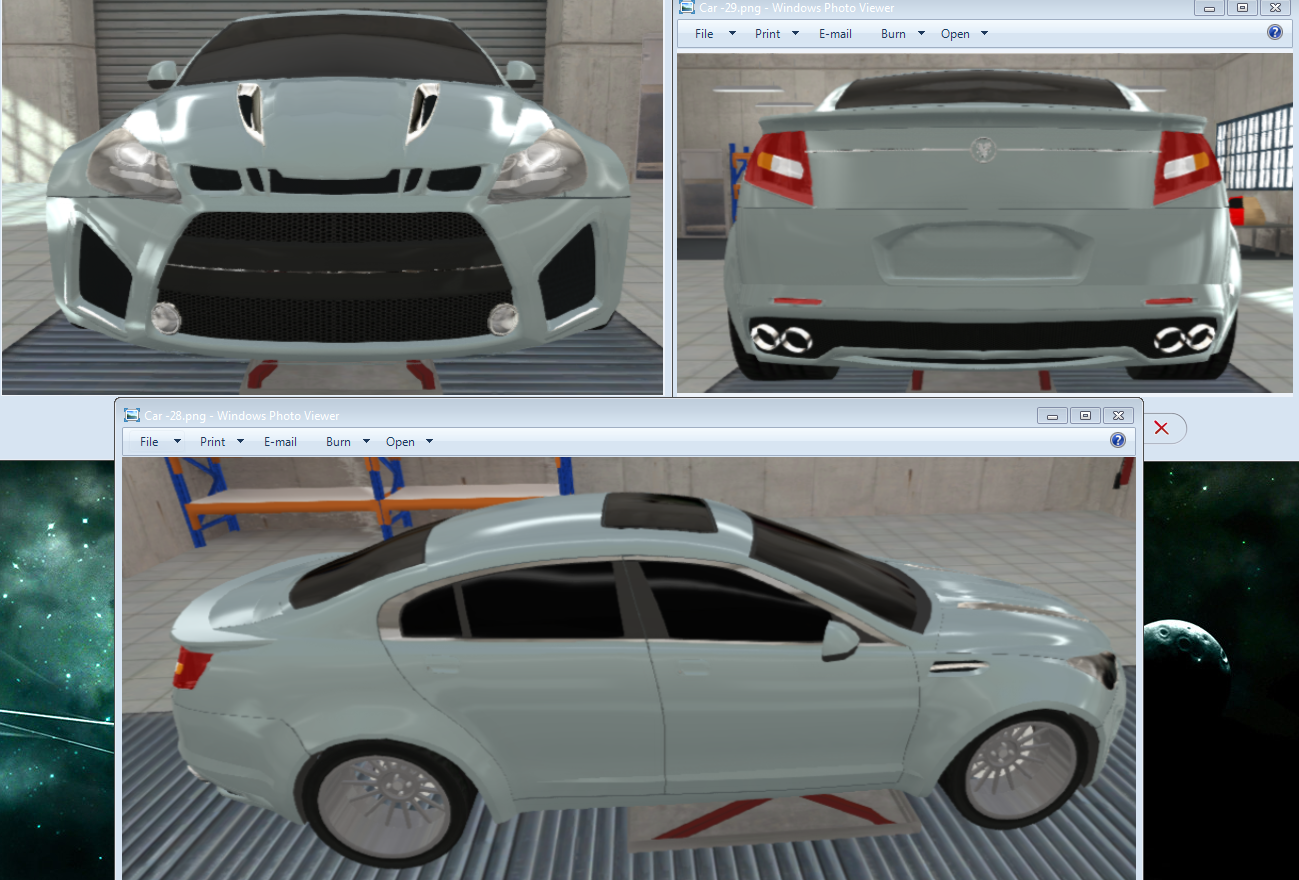Close the Car -29.png window
This screenshot has height=880, width=1299.
tap(1274, 7)
